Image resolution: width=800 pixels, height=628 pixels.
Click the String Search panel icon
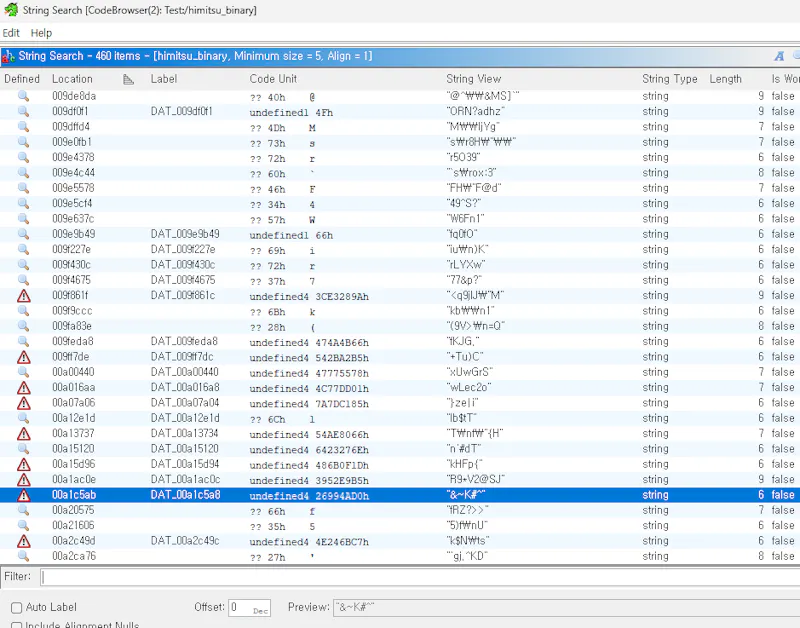click(8, 57)
